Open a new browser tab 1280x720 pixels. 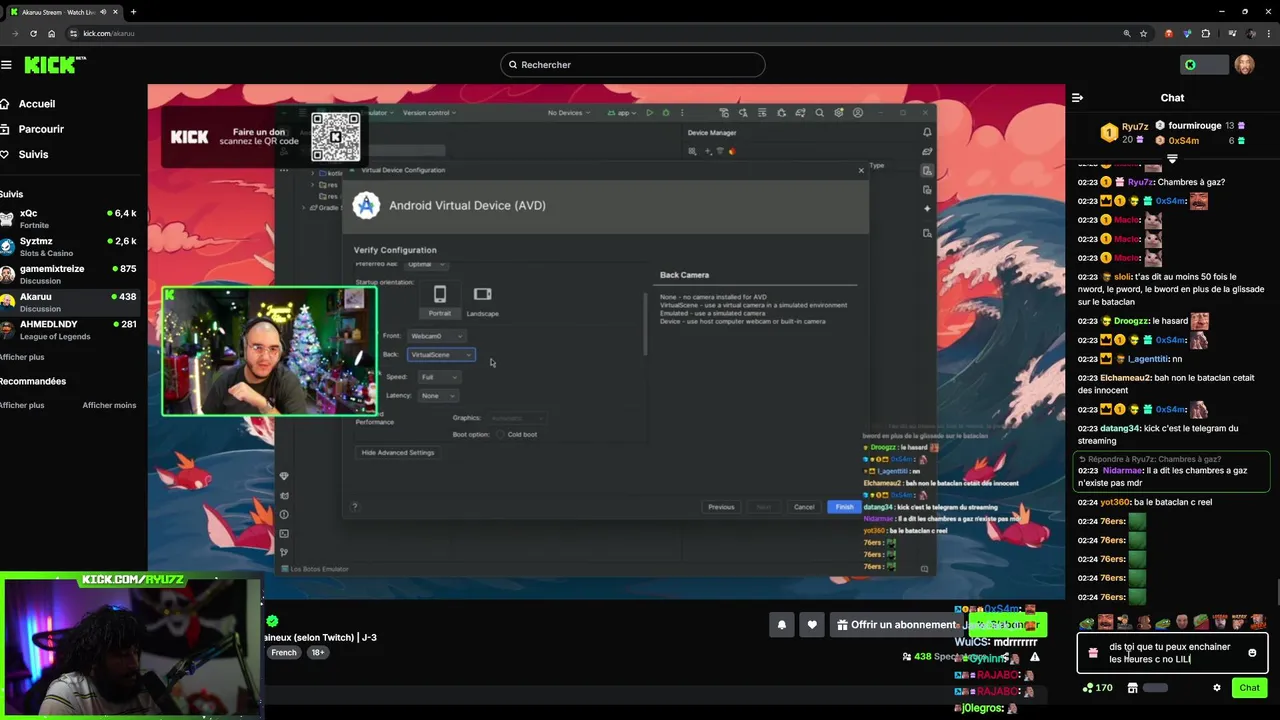[133, 12]
